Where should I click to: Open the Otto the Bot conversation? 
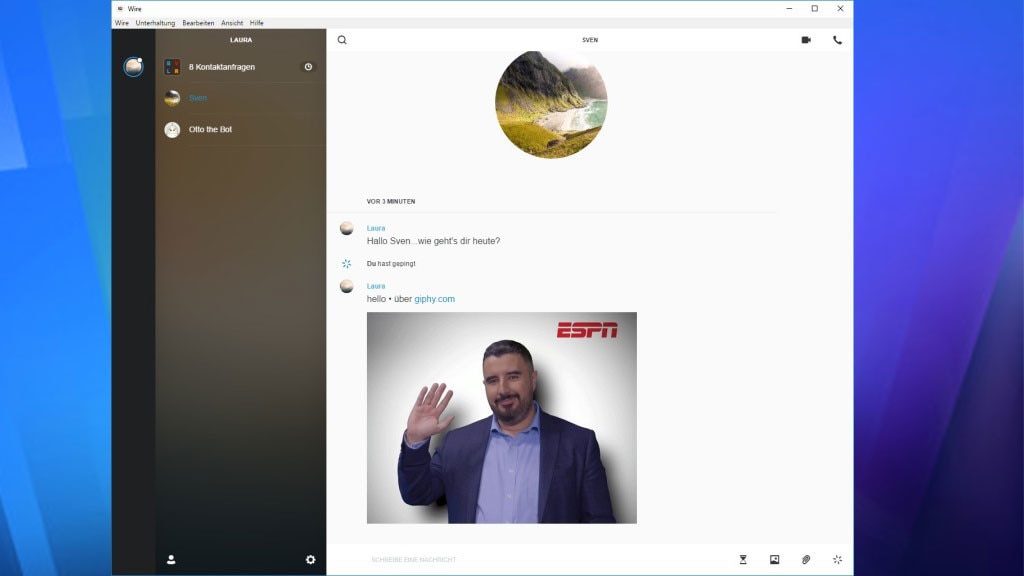pyautogui.click(x=210, y=129)
